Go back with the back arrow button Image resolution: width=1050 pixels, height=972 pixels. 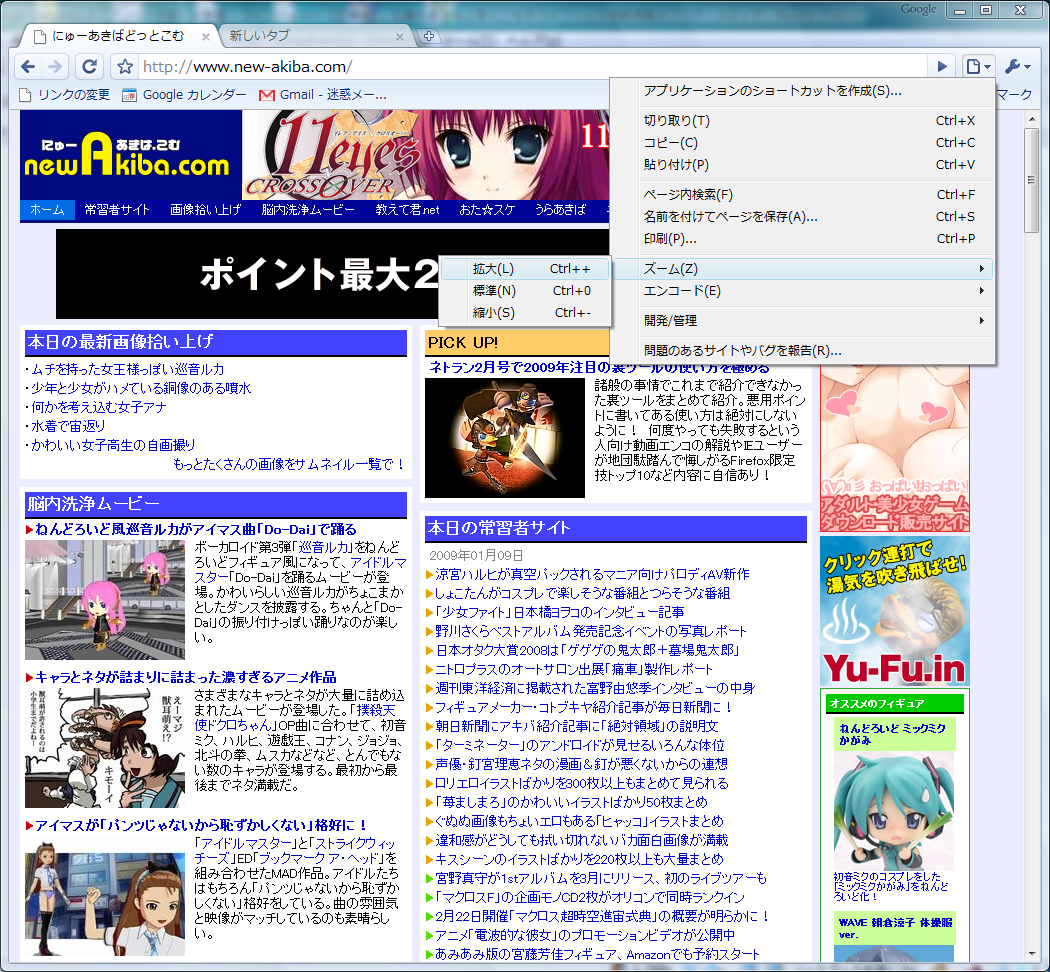coord(28,66)
